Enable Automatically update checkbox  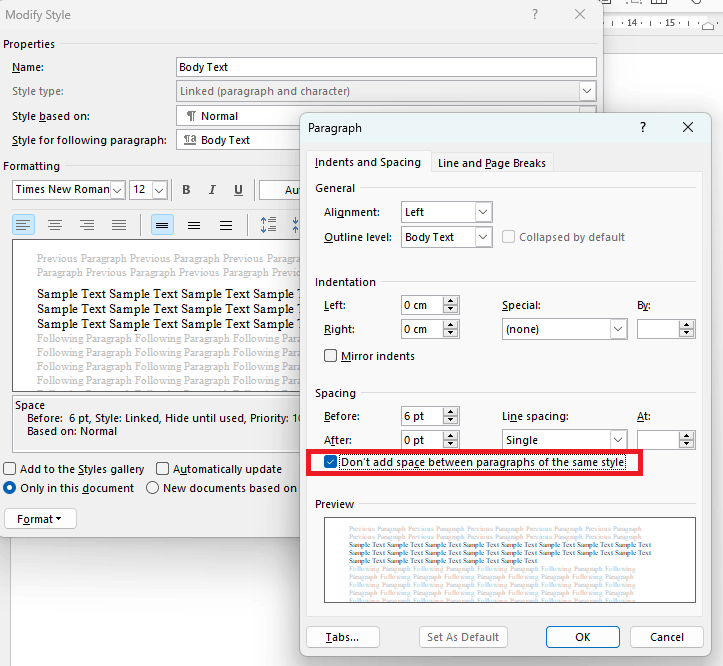pos(162,469)
